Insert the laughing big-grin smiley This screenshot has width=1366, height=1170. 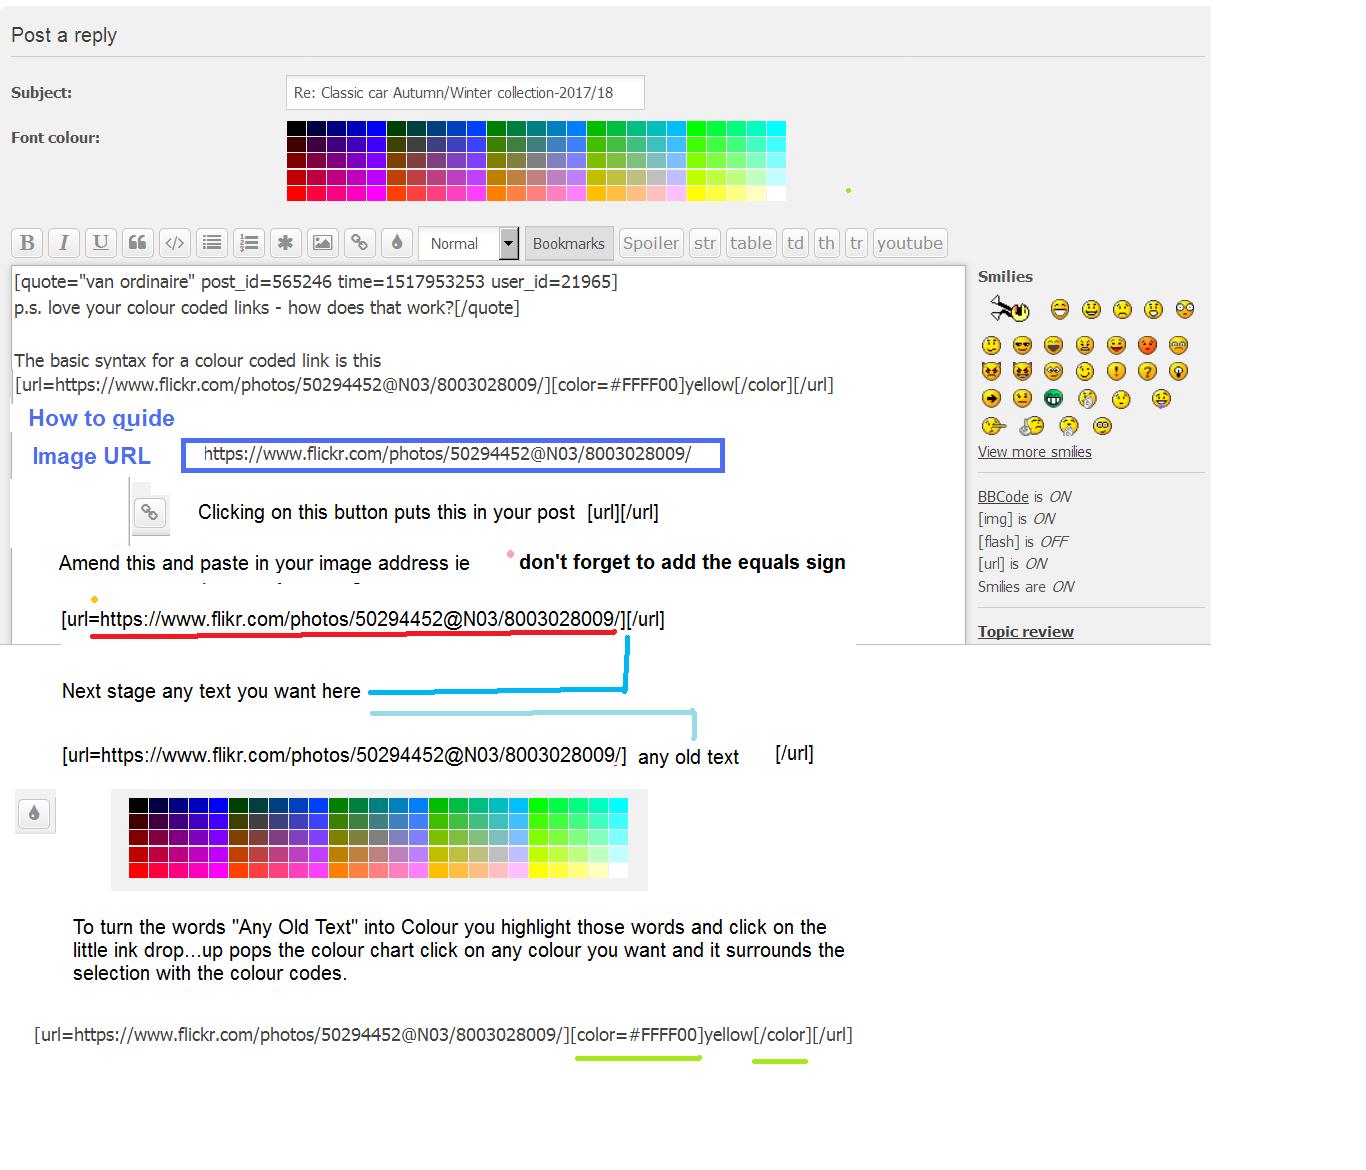tap(1060, 309)
